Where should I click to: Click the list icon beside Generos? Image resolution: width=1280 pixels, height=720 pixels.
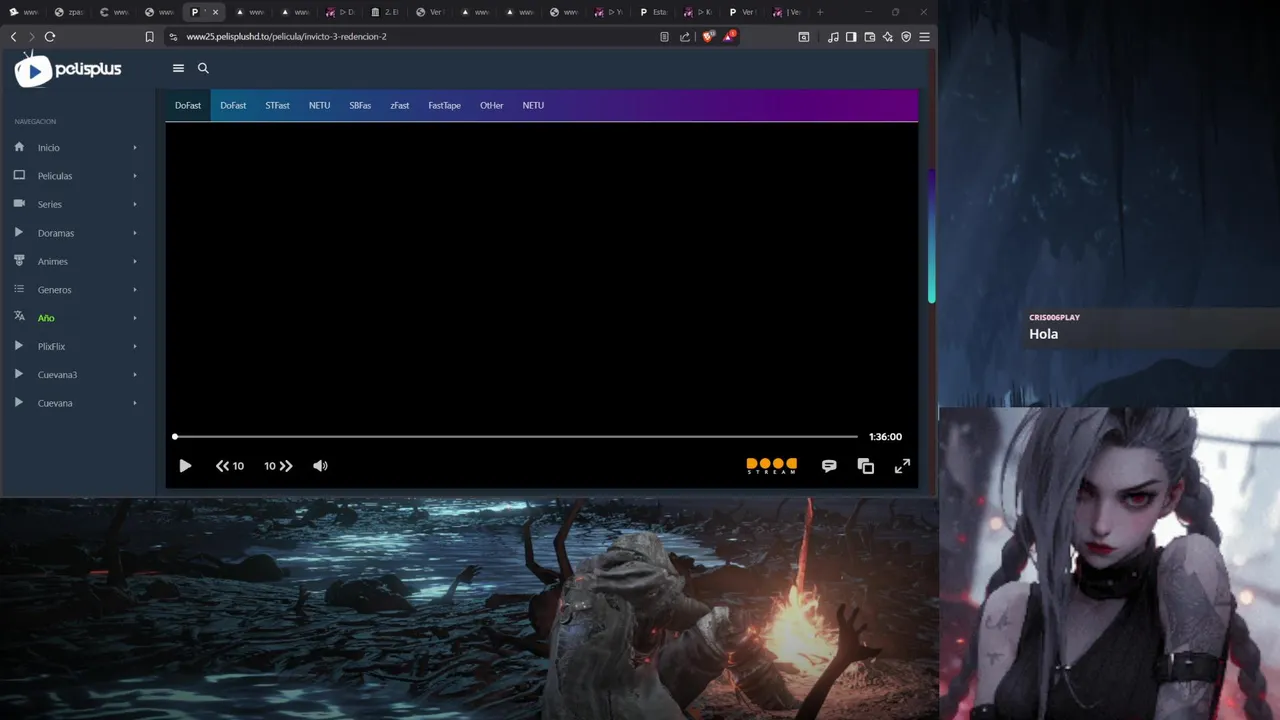(x=19, y=289)
